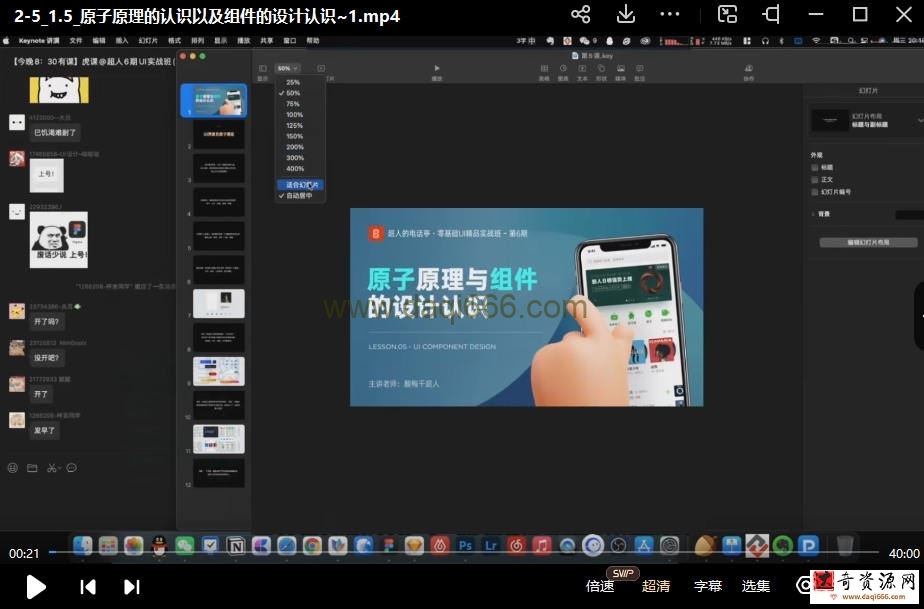
Task: Select slide 11 thumbnail in navigator
Action: pos(219,439)
